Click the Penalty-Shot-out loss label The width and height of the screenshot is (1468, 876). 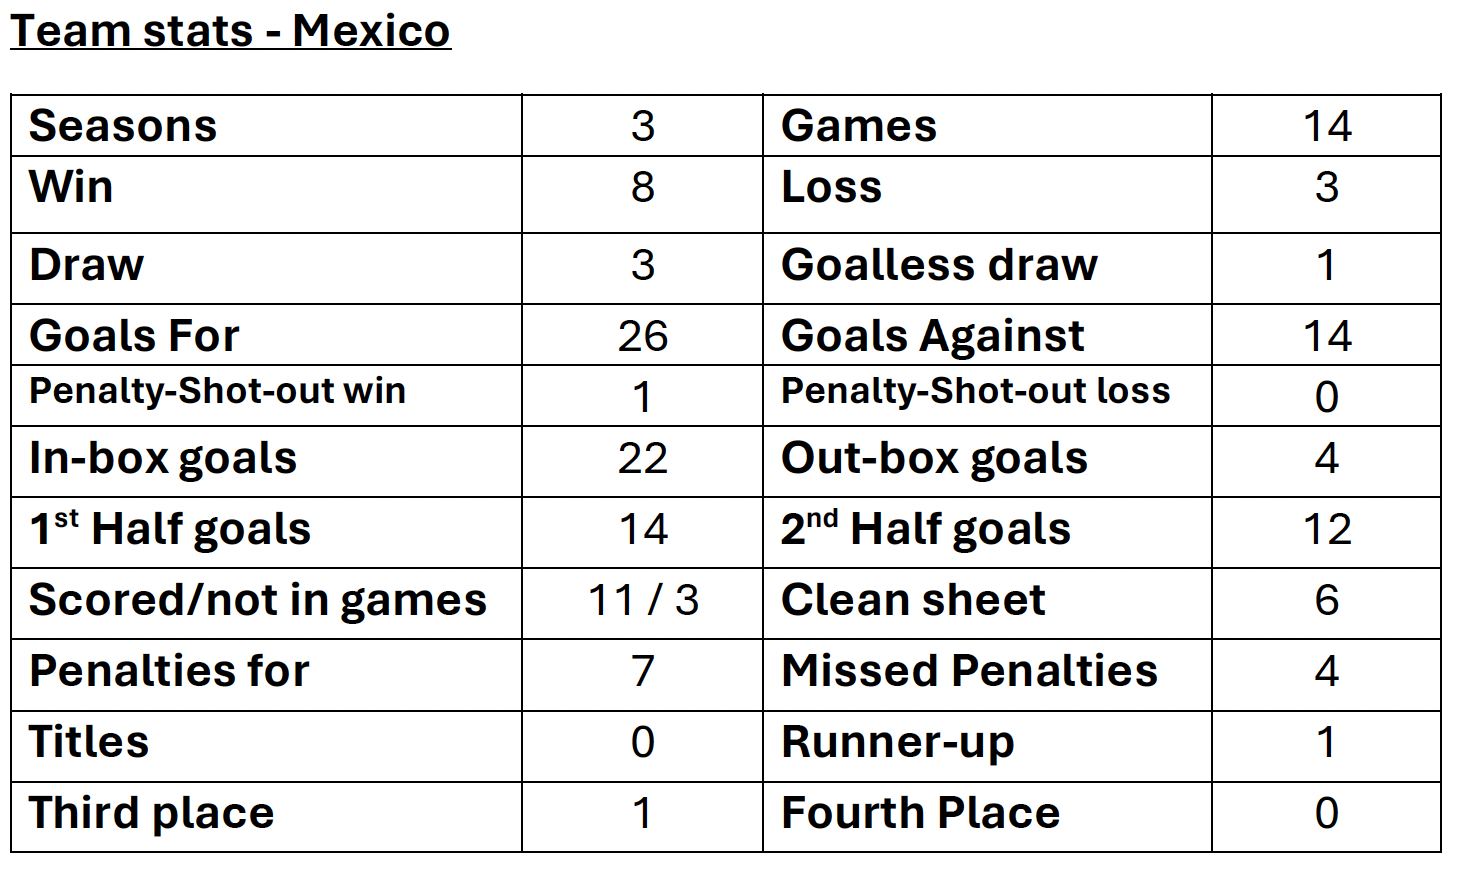point(976,391)
